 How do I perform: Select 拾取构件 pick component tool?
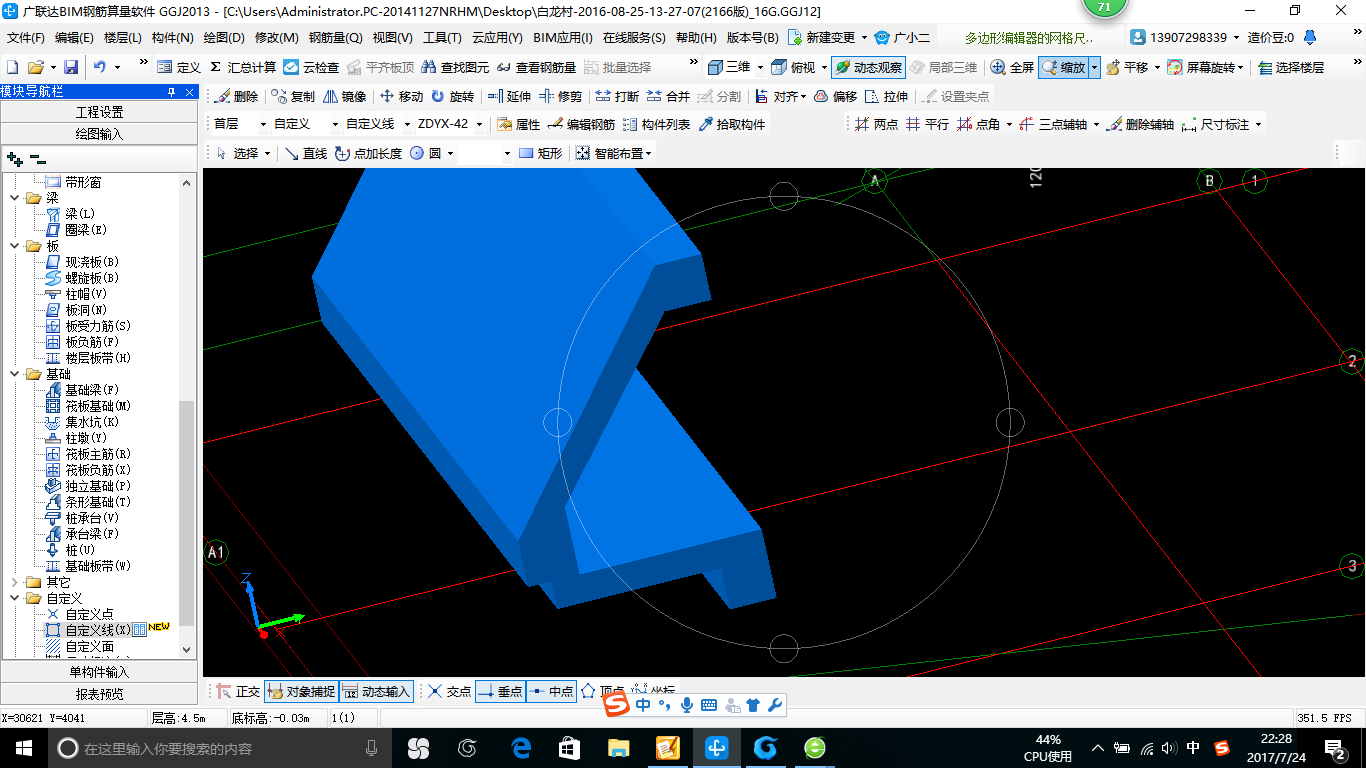731,124
